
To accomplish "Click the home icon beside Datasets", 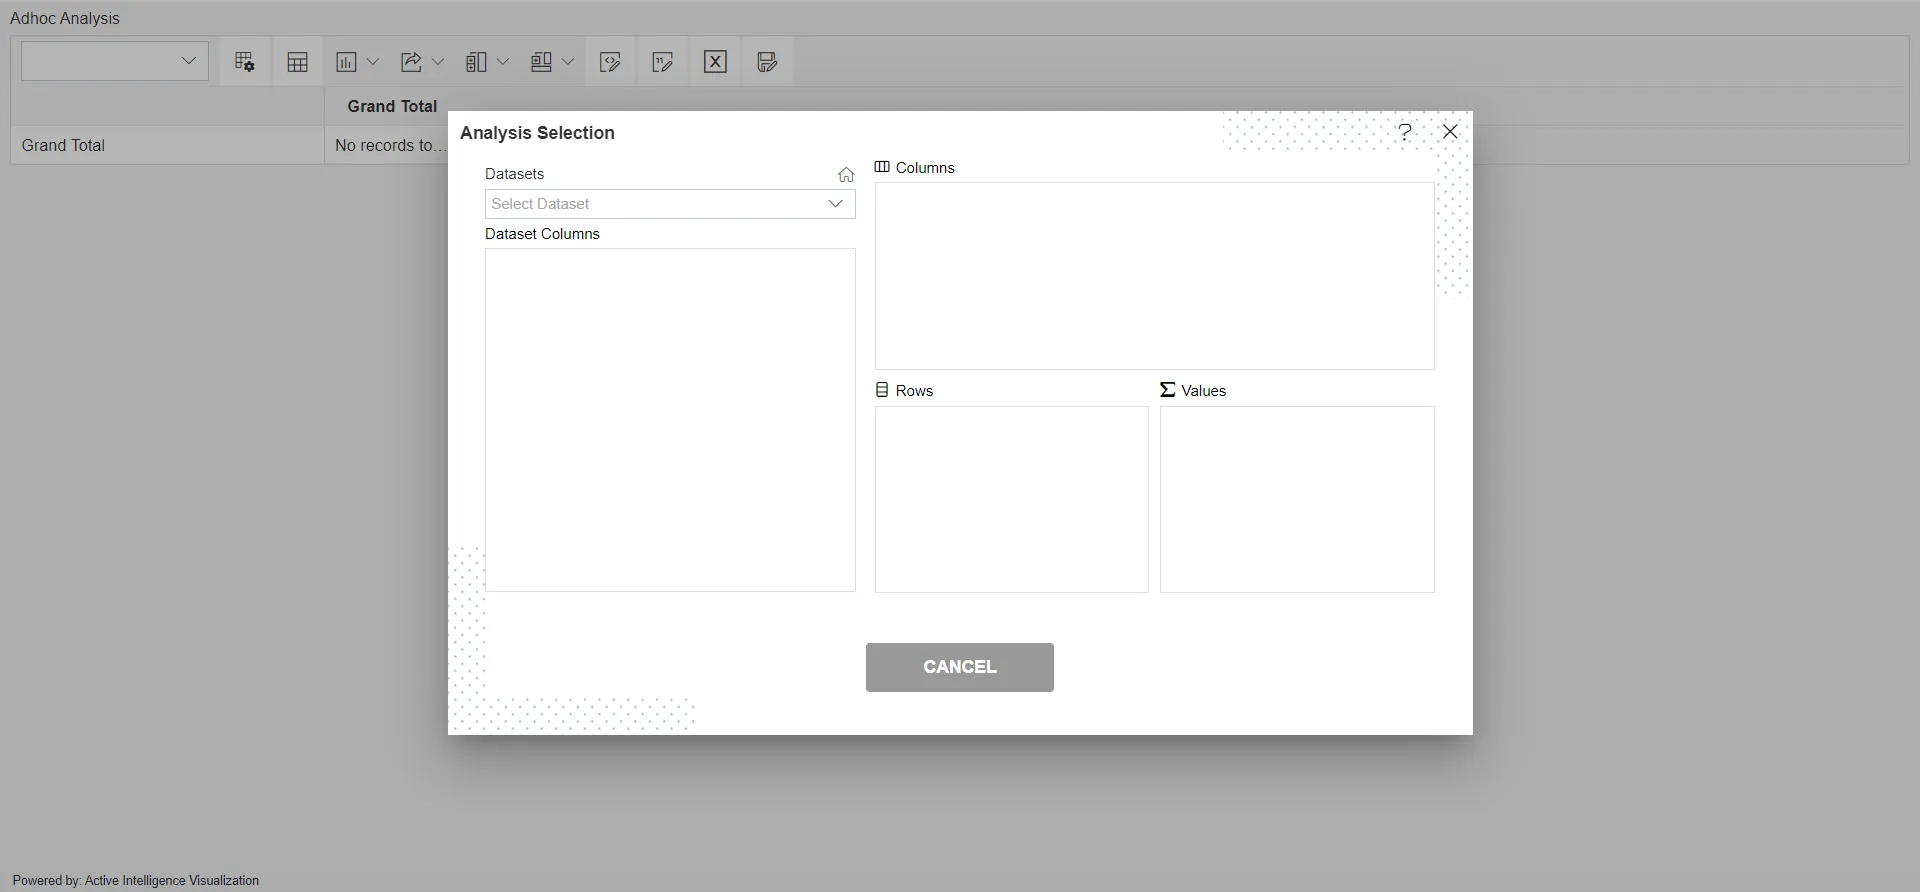I will pyautogui.click(x=846, y=175).
